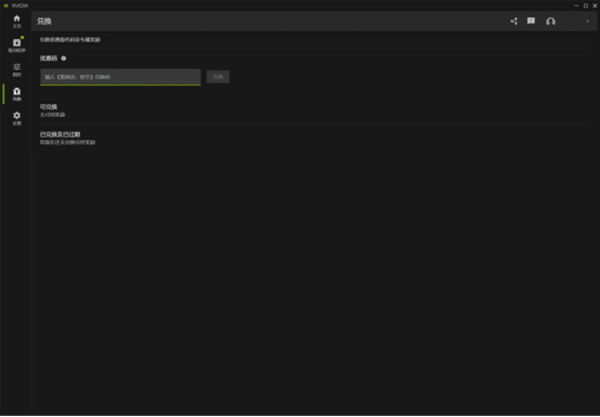Viewport: 600px width, 417px height.
Task: Expand the account dropdown arrow at top right
Action: point(587,21)
